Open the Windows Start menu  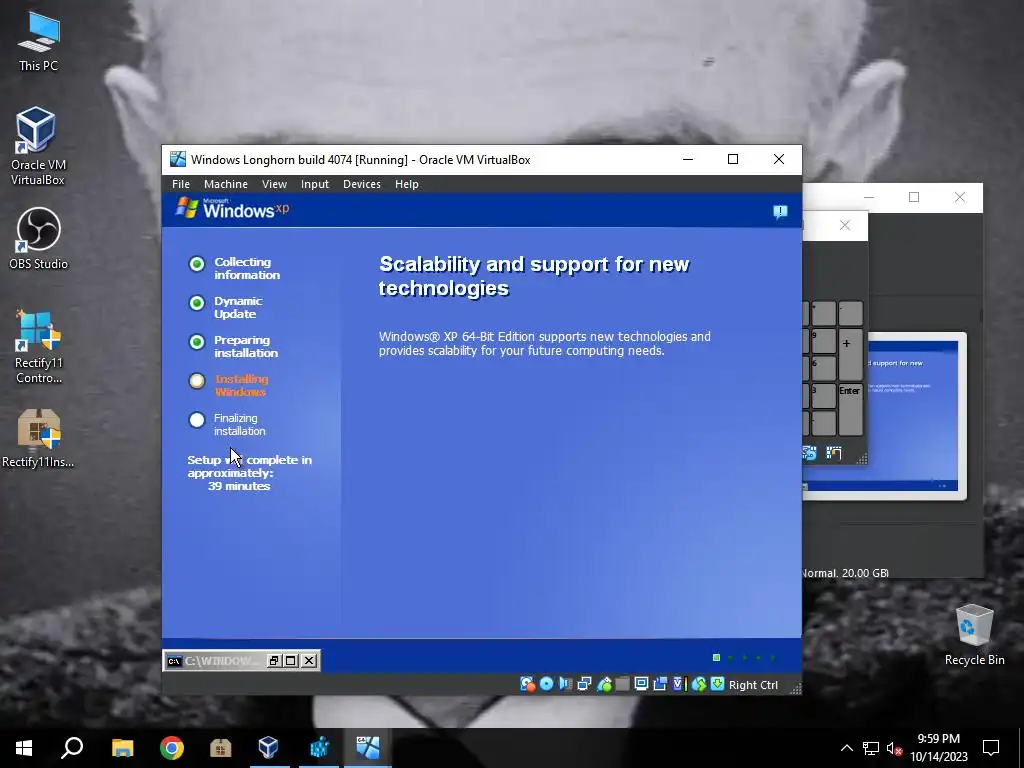tap(24, 748)
